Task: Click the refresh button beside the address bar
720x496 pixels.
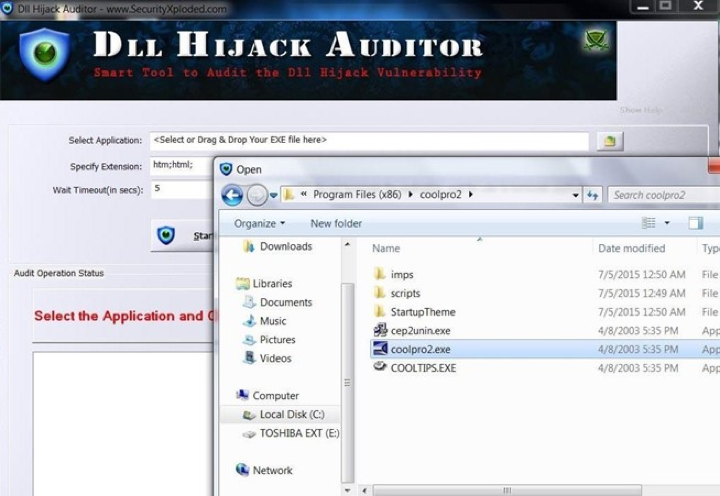Action: tap(592, 195)
